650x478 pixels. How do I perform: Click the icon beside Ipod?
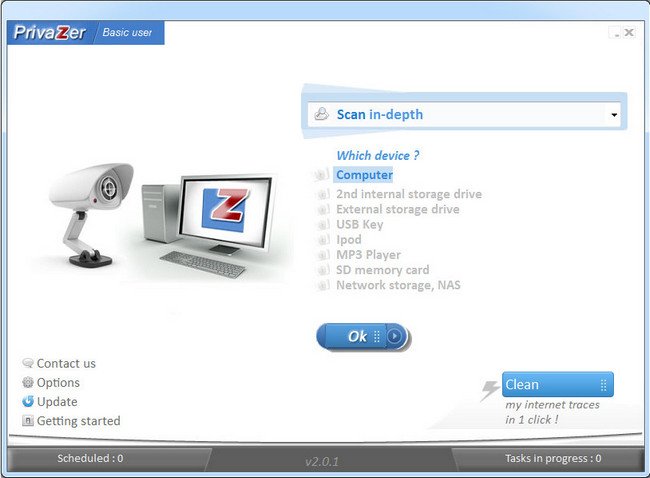coord(323,240)
